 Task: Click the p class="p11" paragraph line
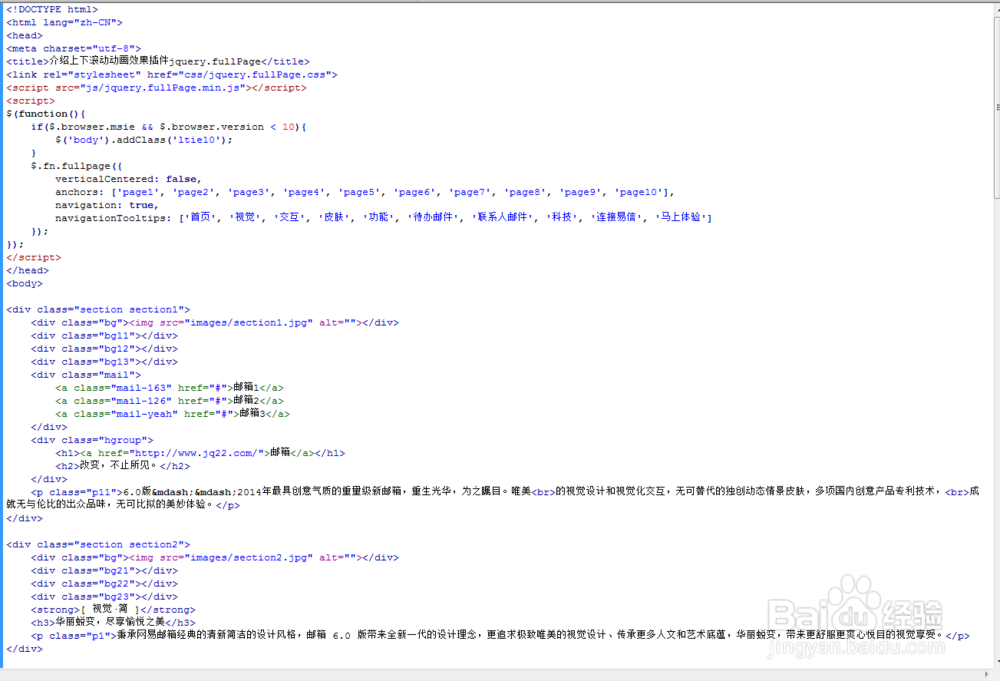click(x=492, y=498)
